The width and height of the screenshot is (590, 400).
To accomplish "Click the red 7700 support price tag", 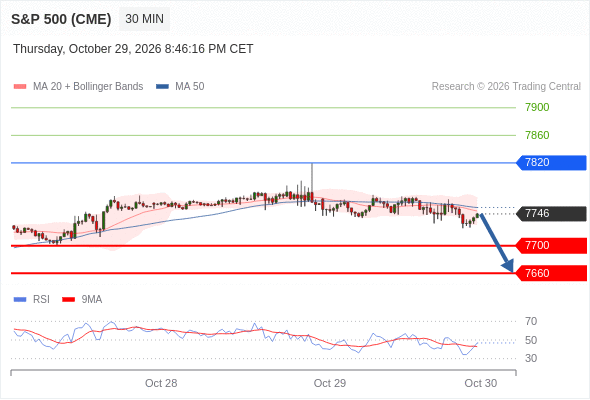I will (x=551, y=246).
